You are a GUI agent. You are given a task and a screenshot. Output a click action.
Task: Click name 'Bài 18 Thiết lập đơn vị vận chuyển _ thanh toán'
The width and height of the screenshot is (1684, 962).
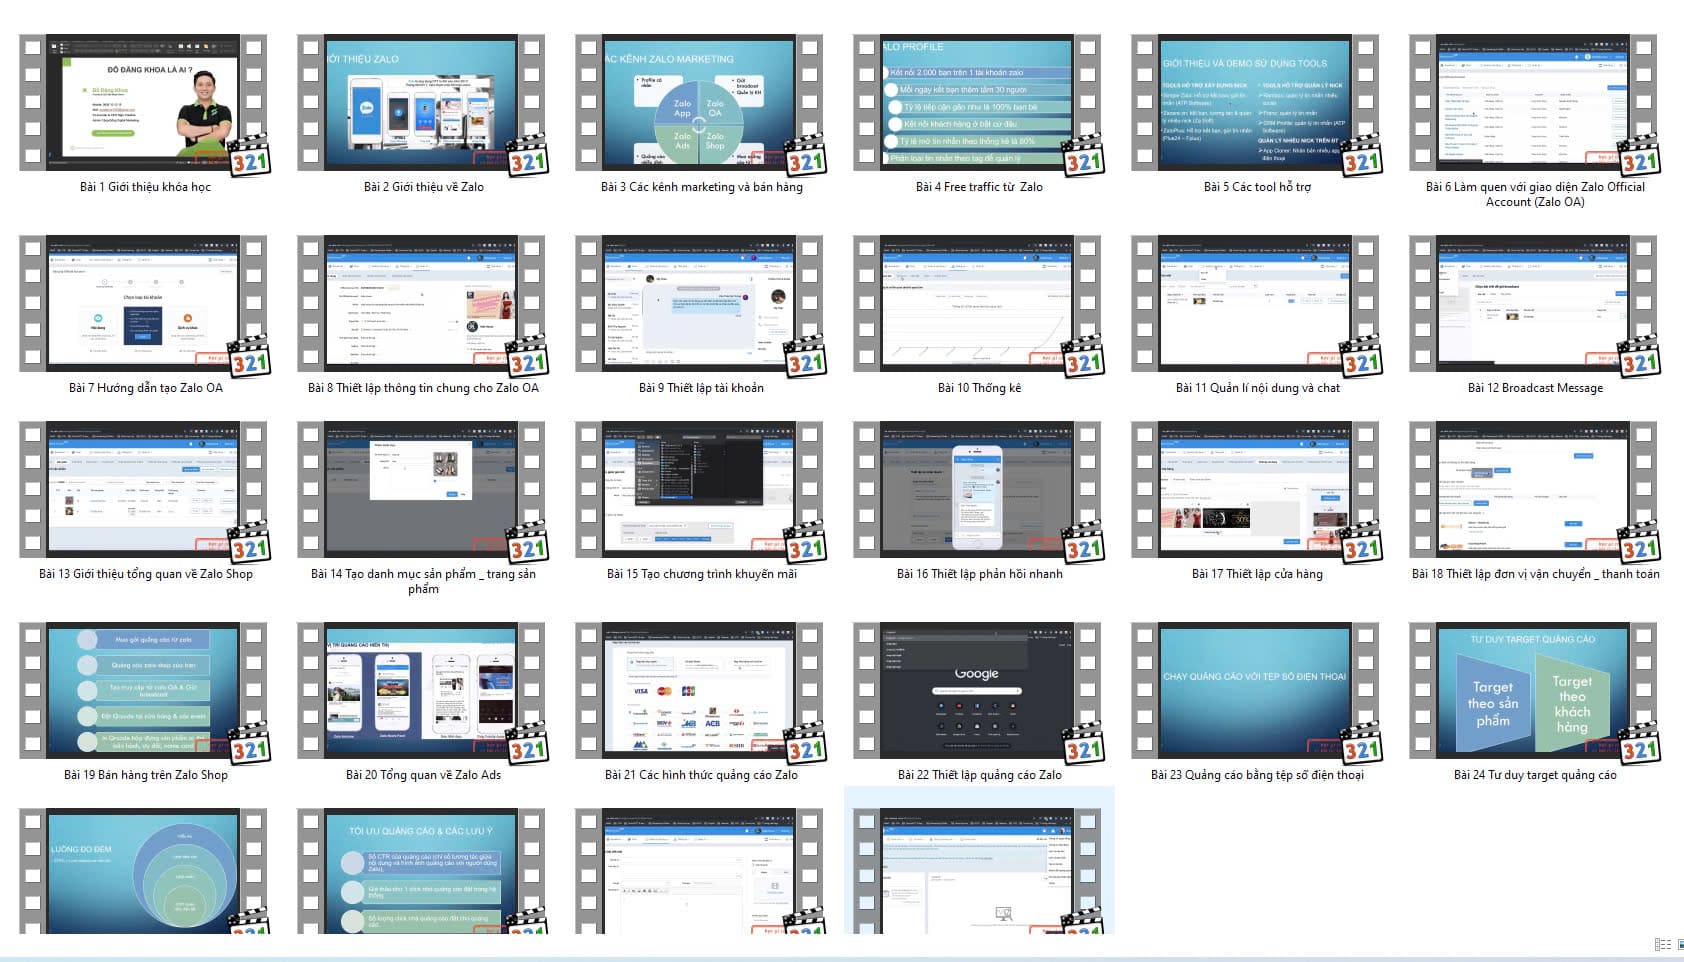[1535, 574]
